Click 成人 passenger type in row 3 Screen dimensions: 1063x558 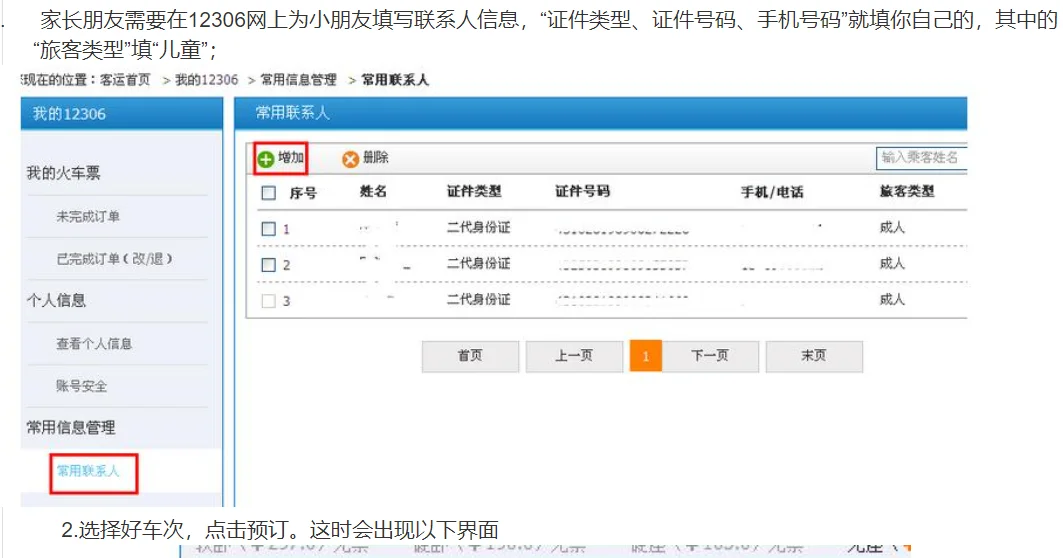[x=892, y=300]
